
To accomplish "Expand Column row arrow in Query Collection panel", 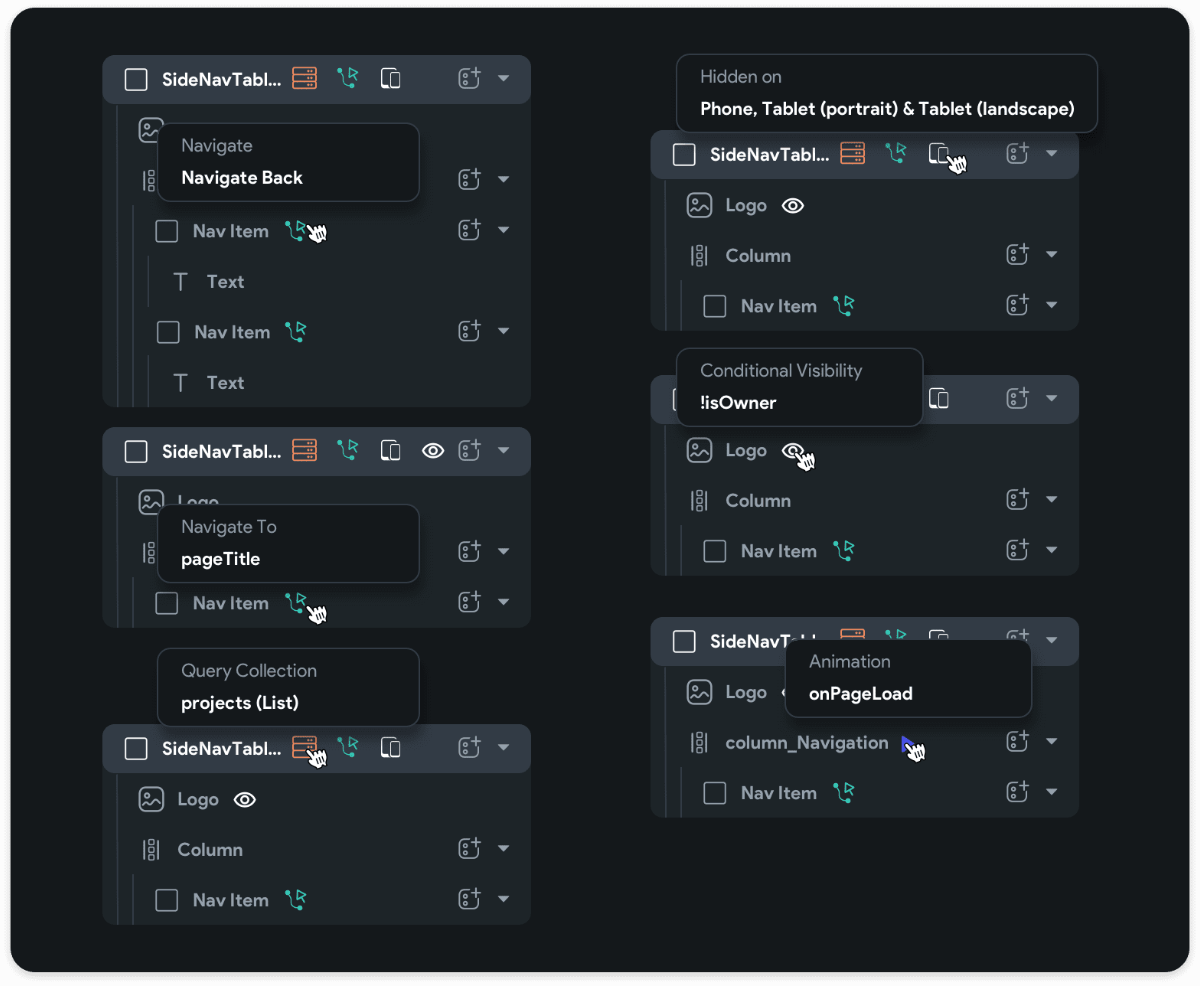I will (x=503, y=849).
